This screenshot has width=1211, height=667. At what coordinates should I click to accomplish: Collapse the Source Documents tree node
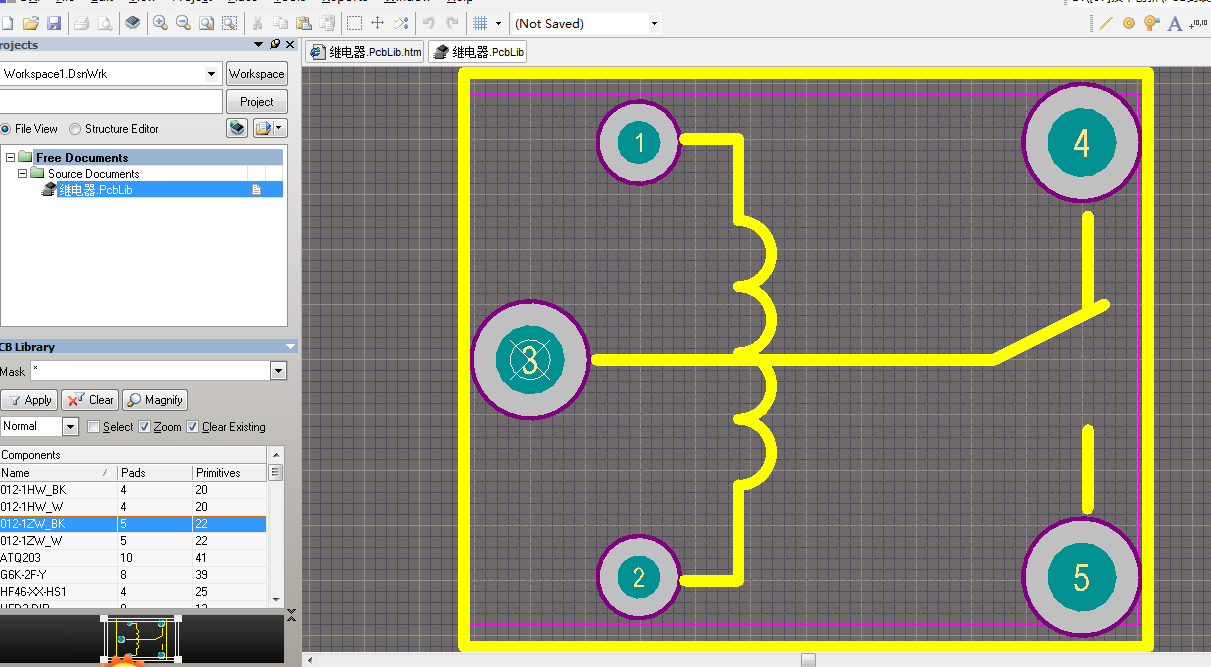(22, 173)
